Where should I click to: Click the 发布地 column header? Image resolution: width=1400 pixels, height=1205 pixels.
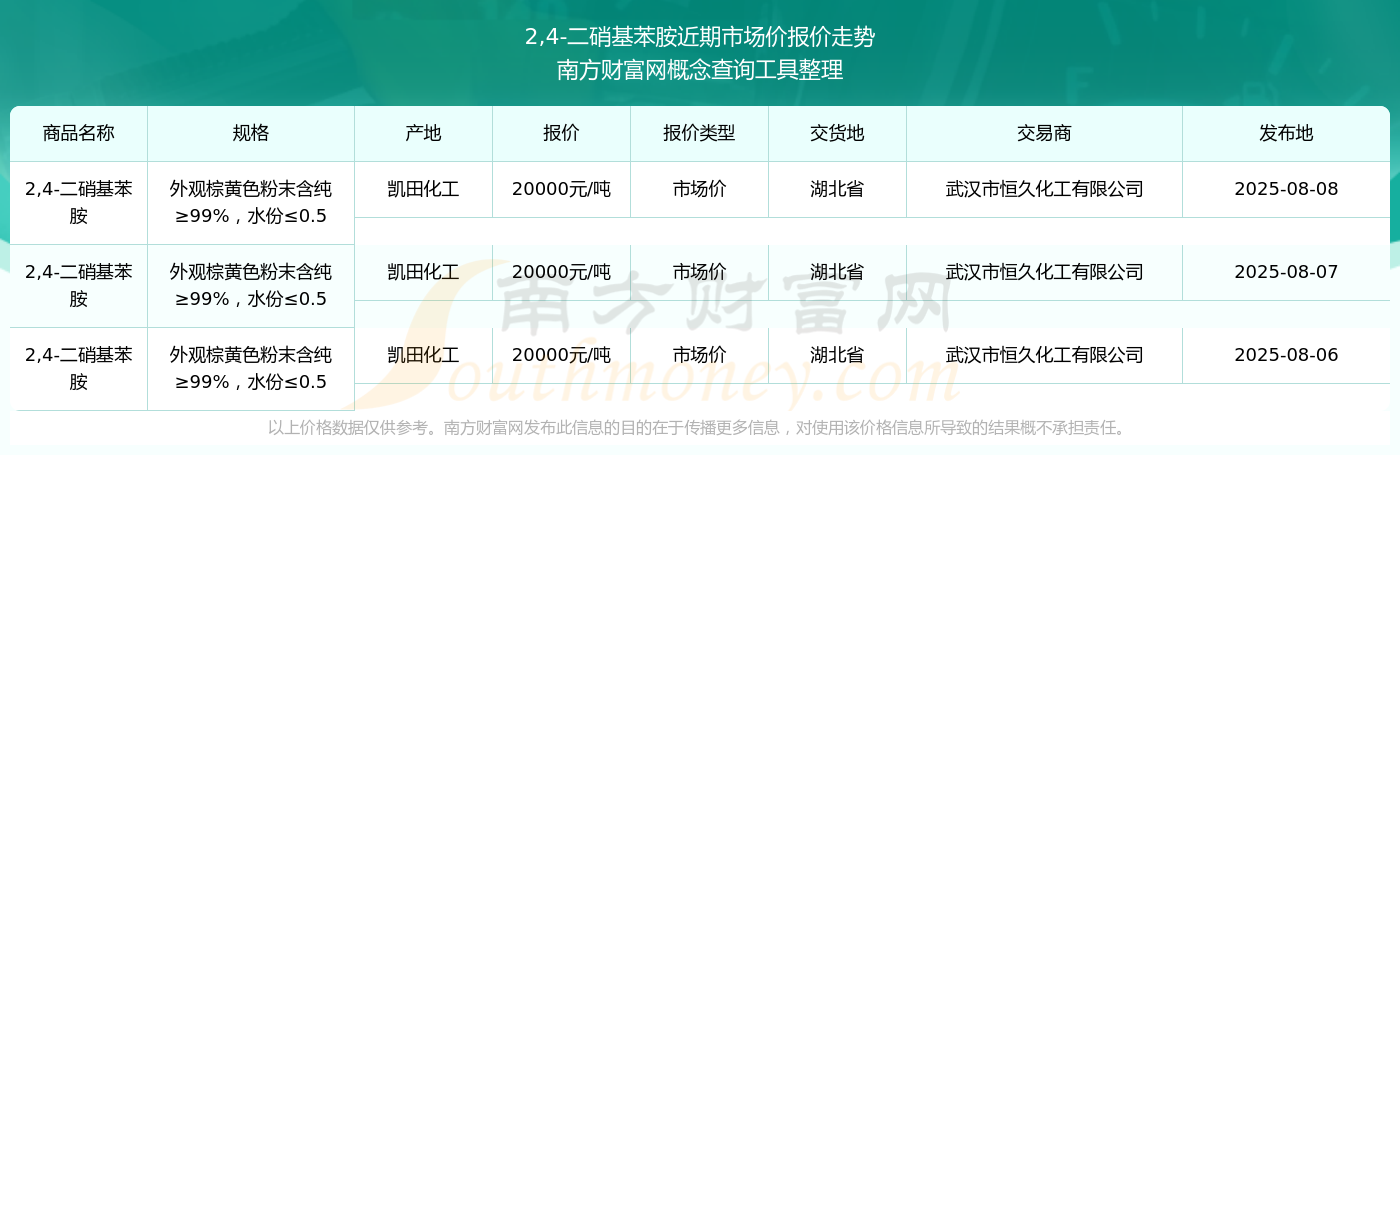click(x=1286, y=133)
